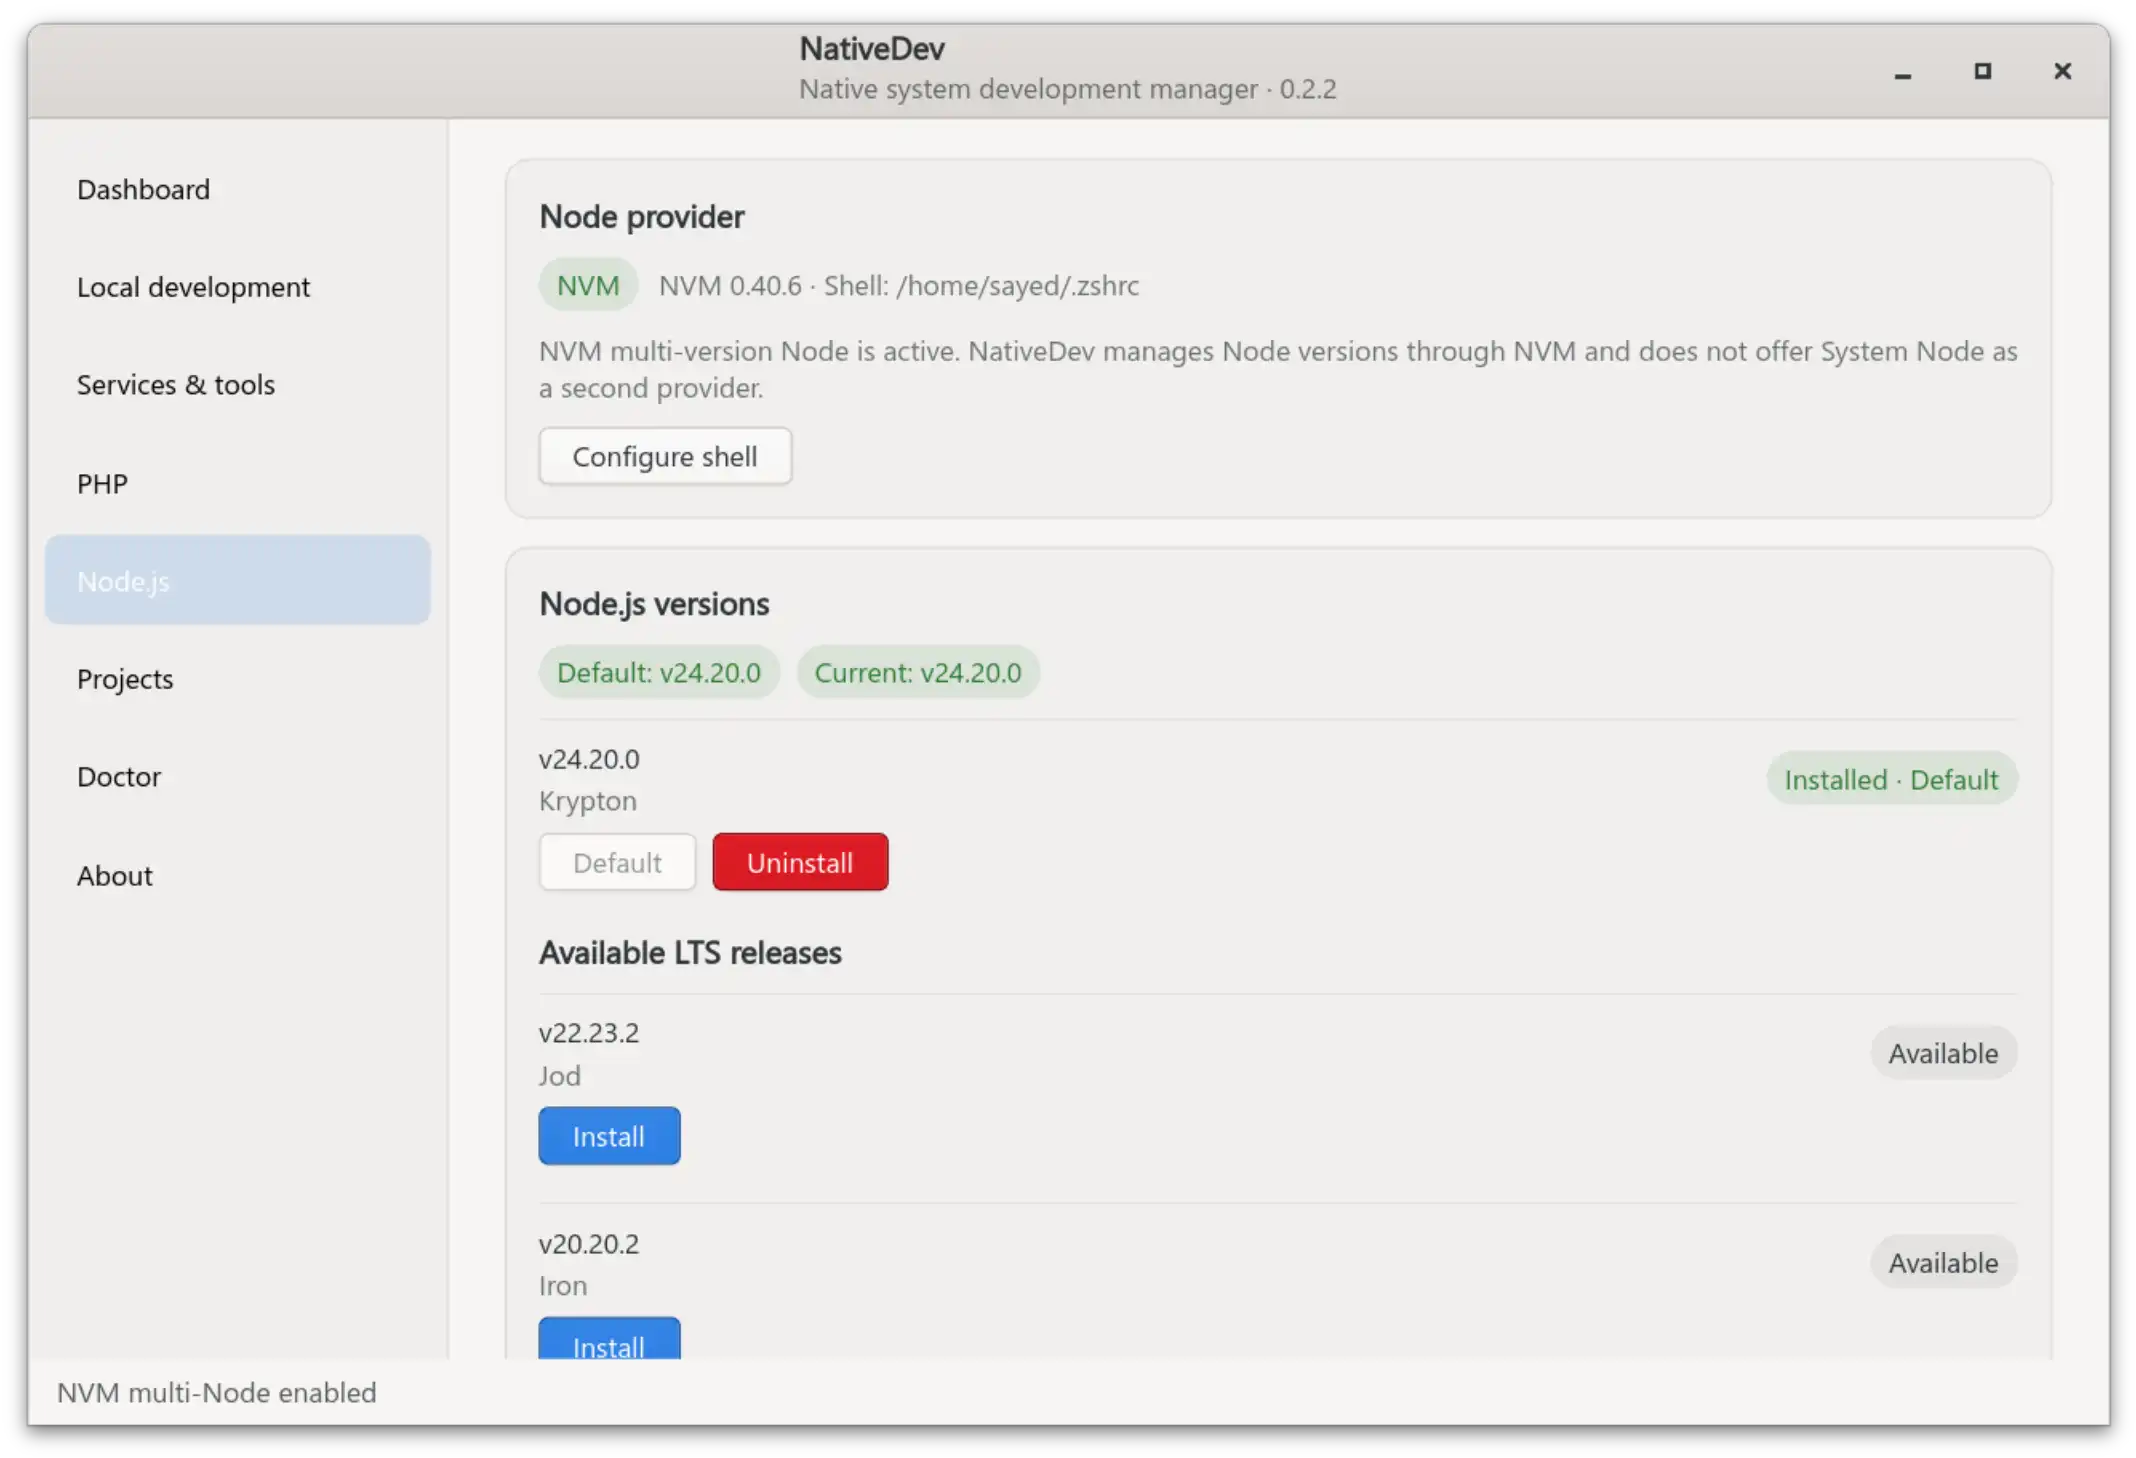
Task: Install Node v20.20.2 Iron
Action: click(x=609, y=1340)
